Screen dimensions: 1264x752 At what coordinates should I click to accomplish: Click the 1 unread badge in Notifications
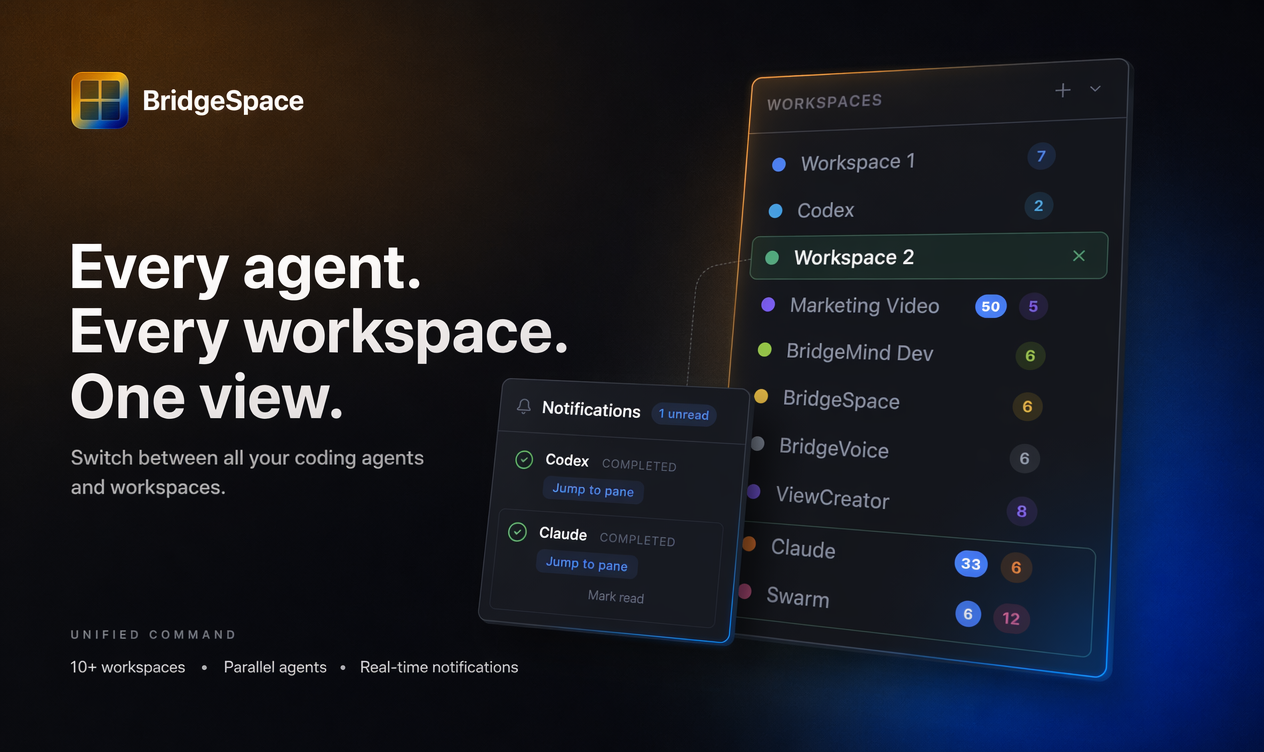click(x=683, y=414)
